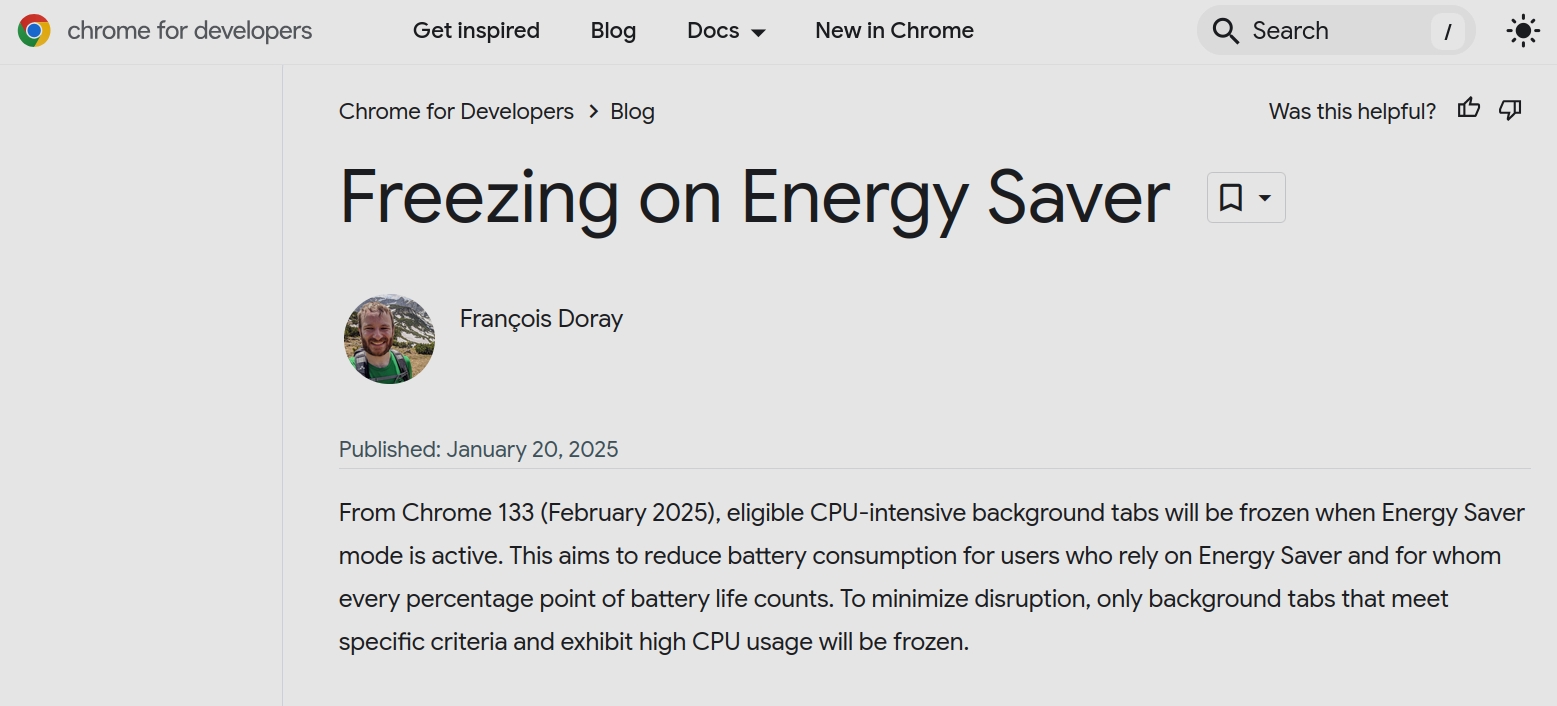Image resolution: width=1557 pixels, height=706 pixels.
Task: Open author name François Doray
Action: [x=541, y=319]
